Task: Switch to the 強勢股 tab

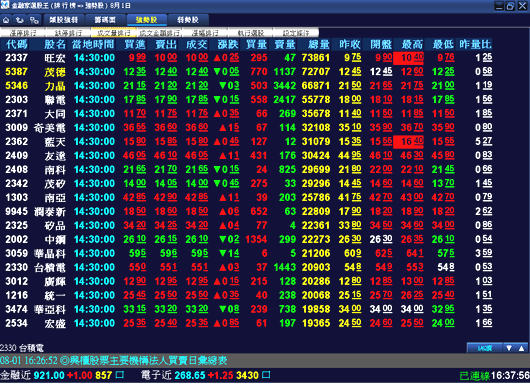Action: pos(147,20)
